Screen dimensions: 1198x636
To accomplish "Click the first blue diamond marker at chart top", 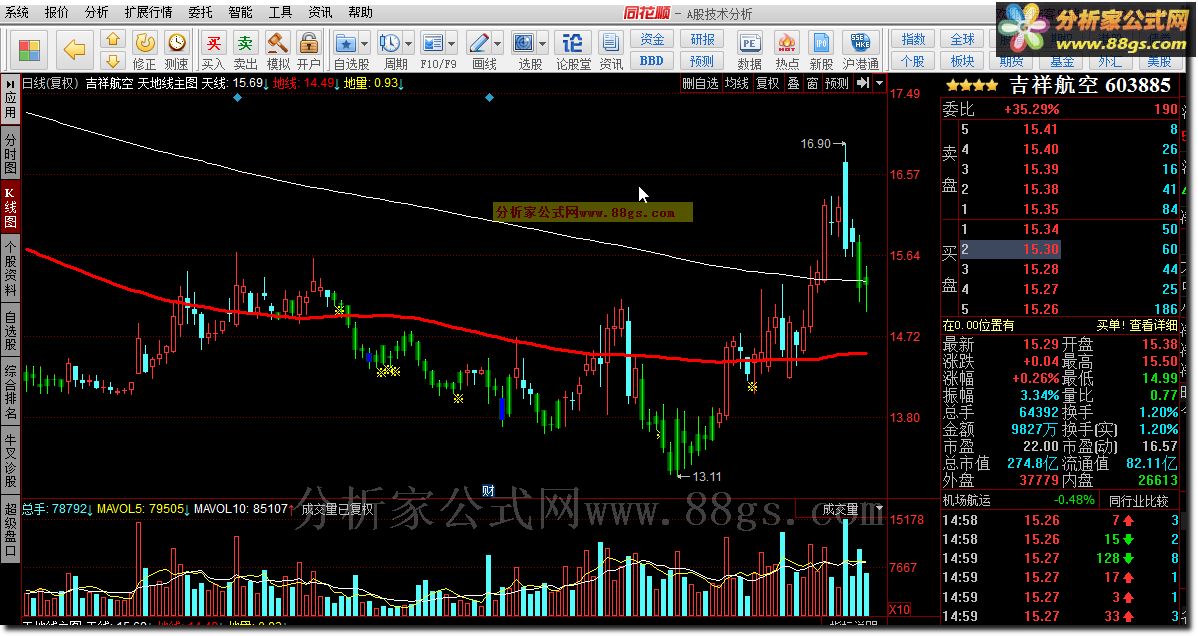I will pos(238,98).
